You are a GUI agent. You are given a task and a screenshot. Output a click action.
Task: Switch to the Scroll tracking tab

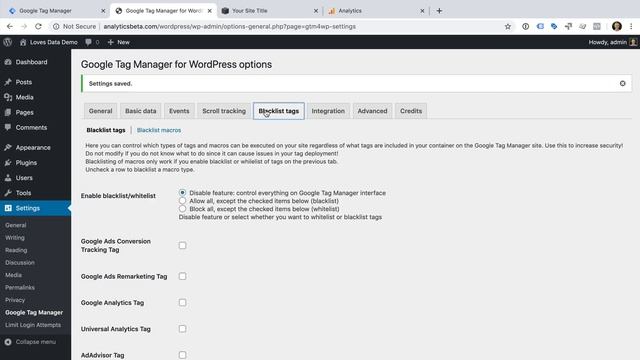click(x=224, y=111)
